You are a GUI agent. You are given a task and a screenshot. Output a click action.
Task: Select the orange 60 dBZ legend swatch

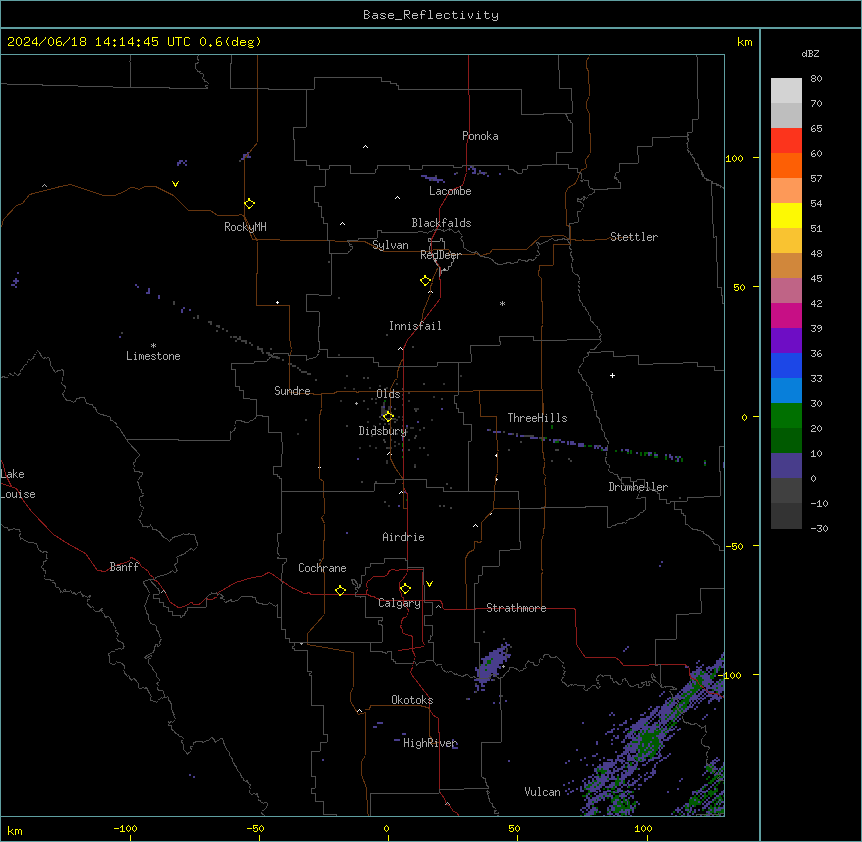(786, 165)
